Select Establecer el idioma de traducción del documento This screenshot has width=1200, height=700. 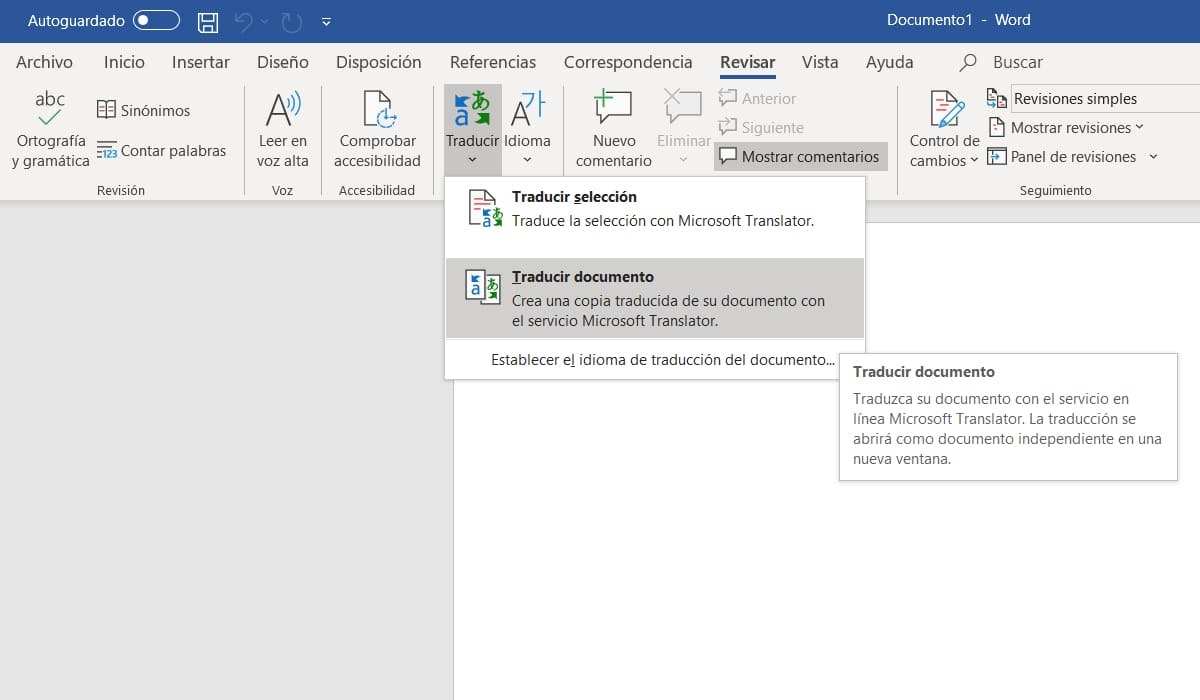point(662,360)
